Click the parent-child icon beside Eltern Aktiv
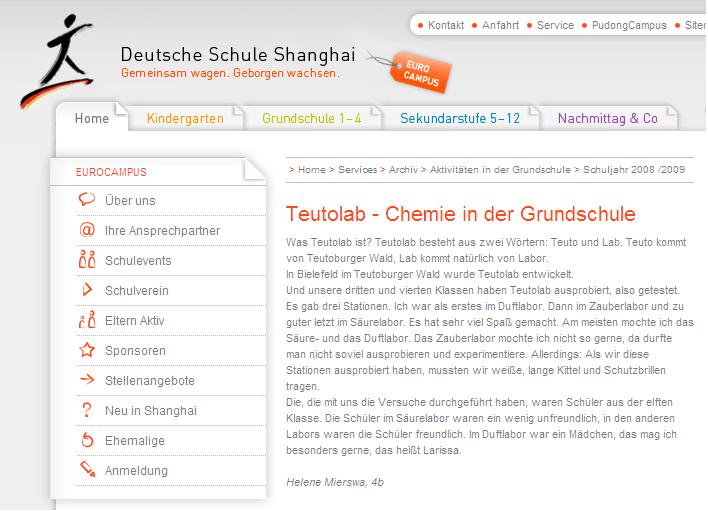Viewport: 708px width, 511px height. [x=87, y=320]
